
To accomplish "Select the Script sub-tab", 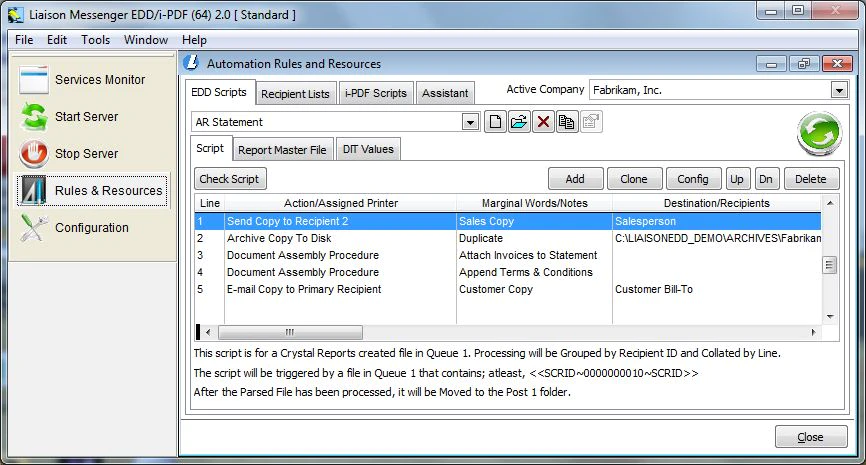I will pos(210,148).
